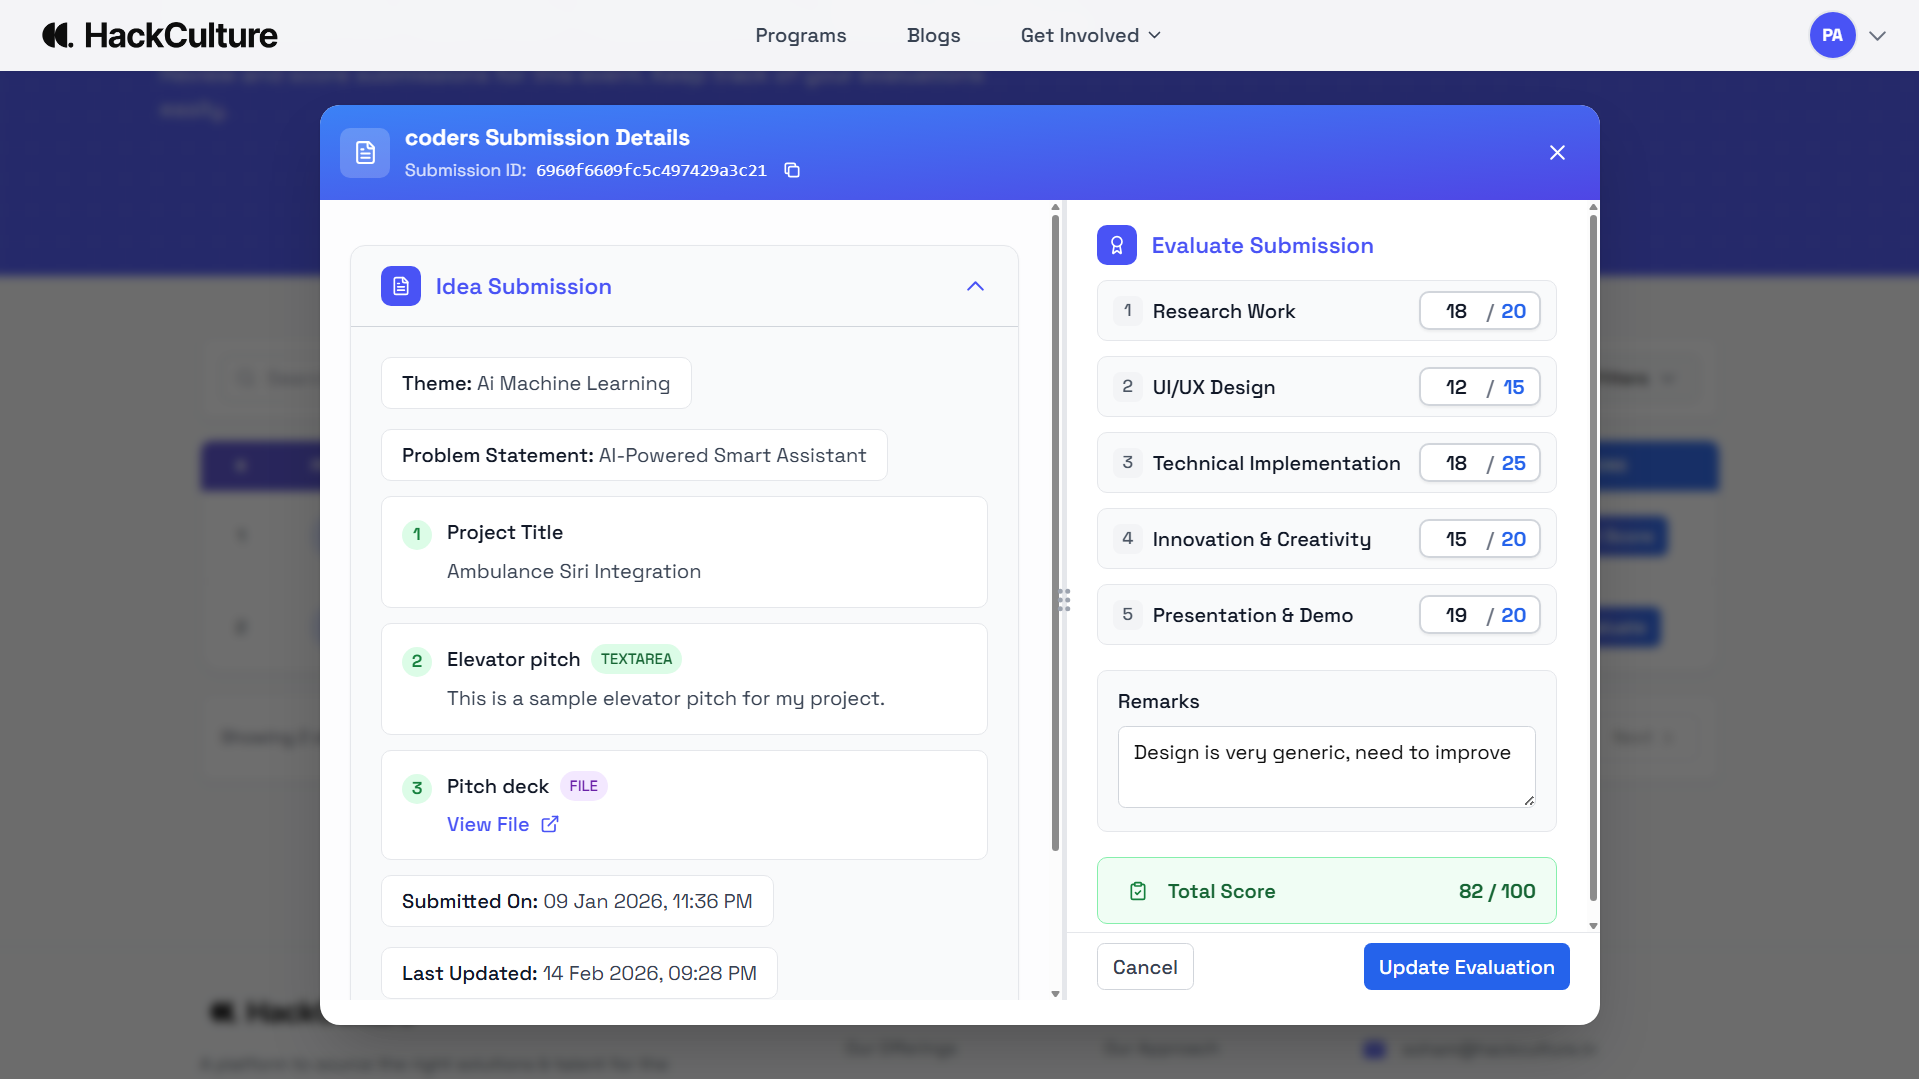The image size is (1919, 1079).
Task: Click the panel divider resize handle
Action: [x=1064, y=600]
